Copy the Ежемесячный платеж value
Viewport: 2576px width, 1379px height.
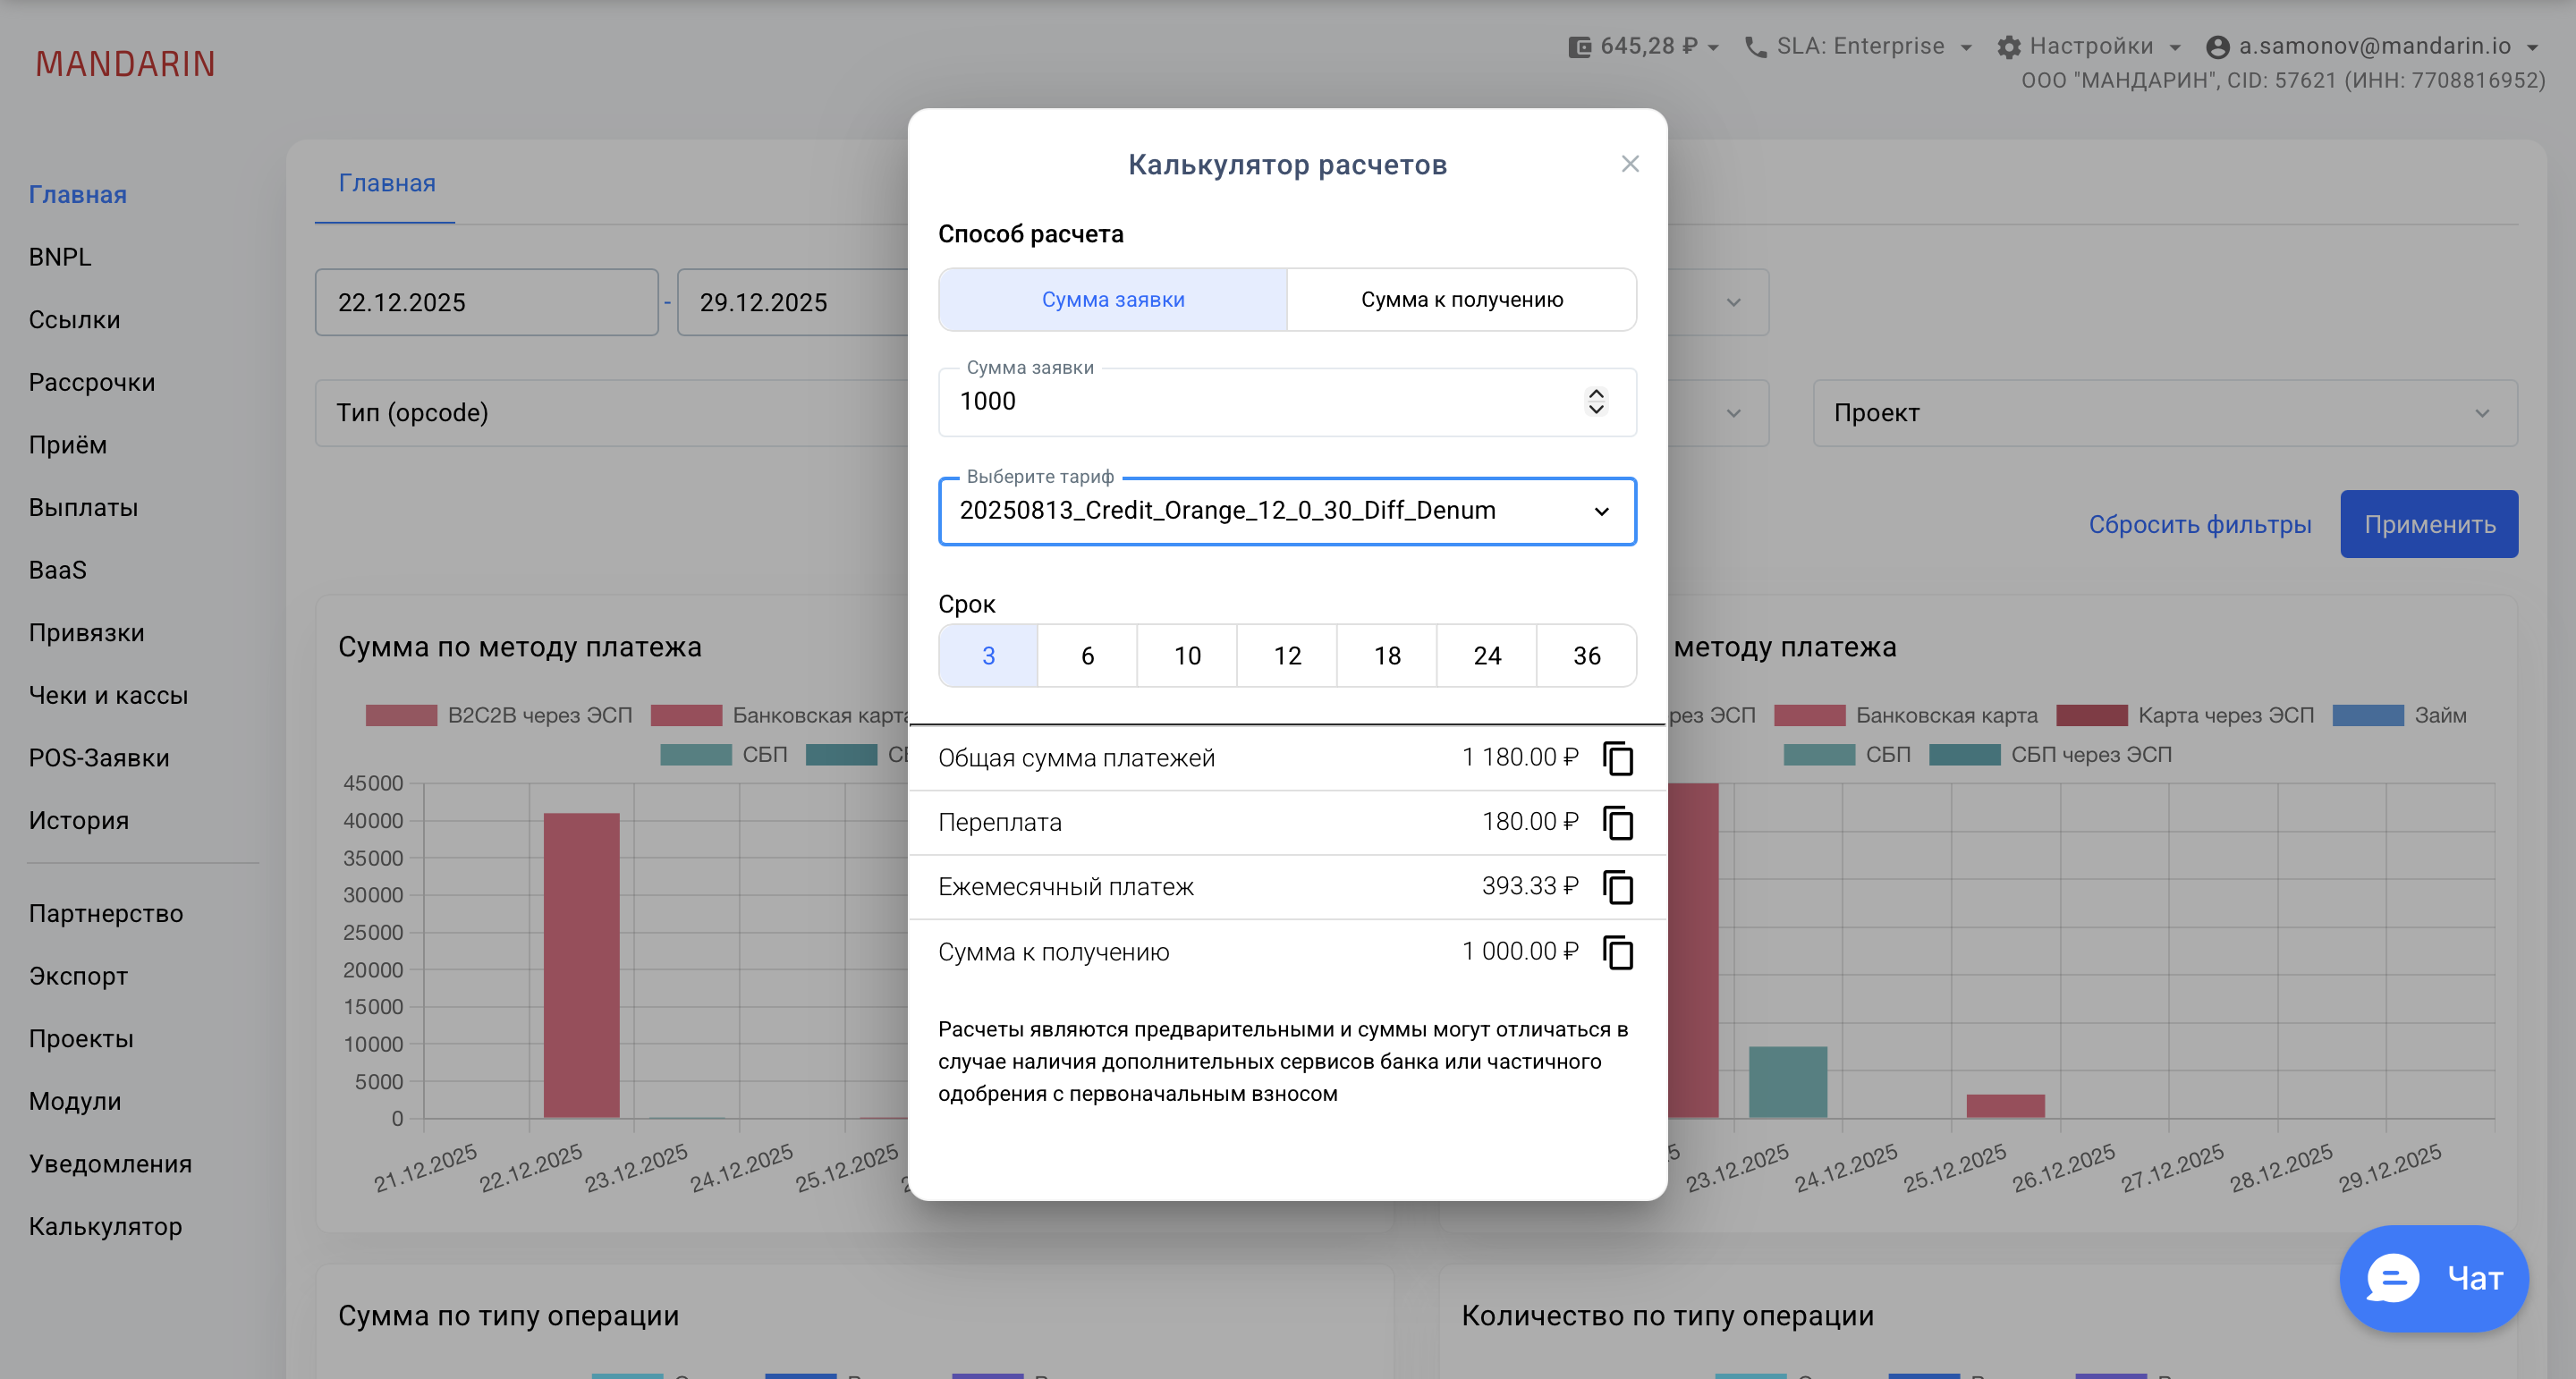(1618, 887)
